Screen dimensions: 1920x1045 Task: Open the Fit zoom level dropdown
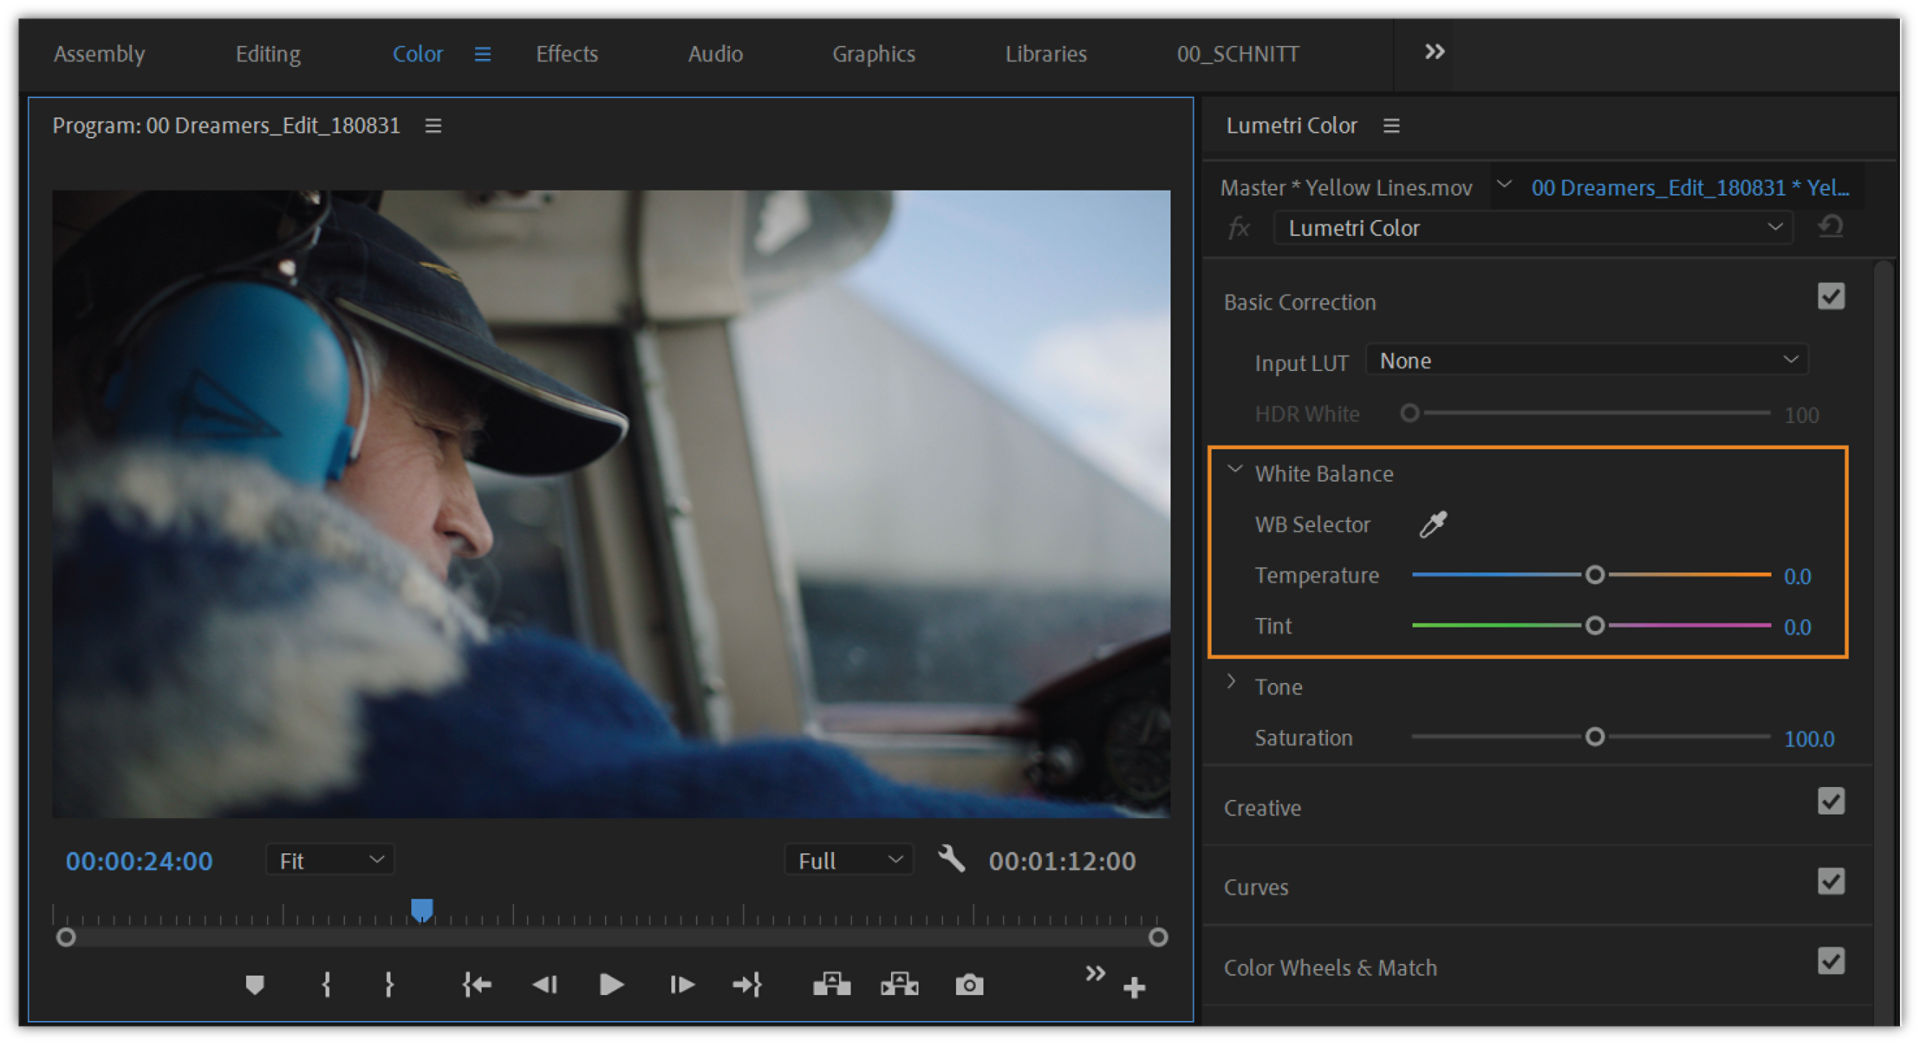pos(330,860)
